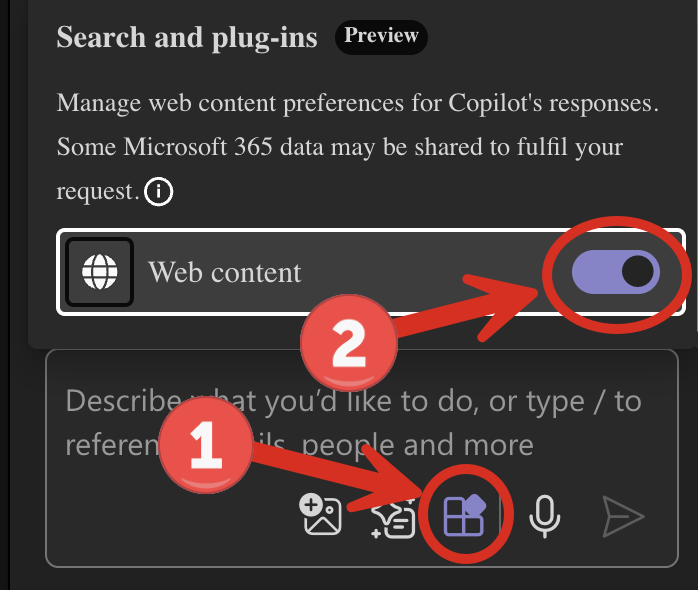
Task: Select the "Web content" label text
Action: pos(224,272)
